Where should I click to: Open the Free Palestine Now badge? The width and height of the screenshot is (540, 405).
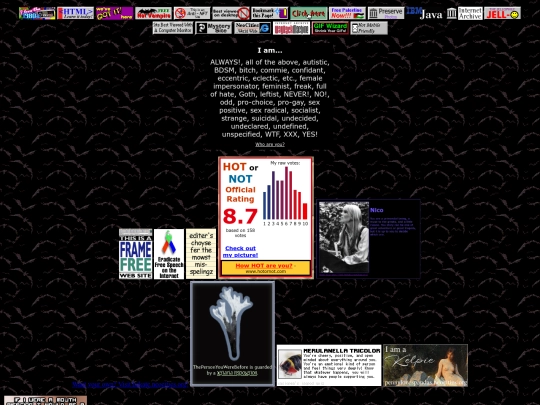tap(347, 13)
